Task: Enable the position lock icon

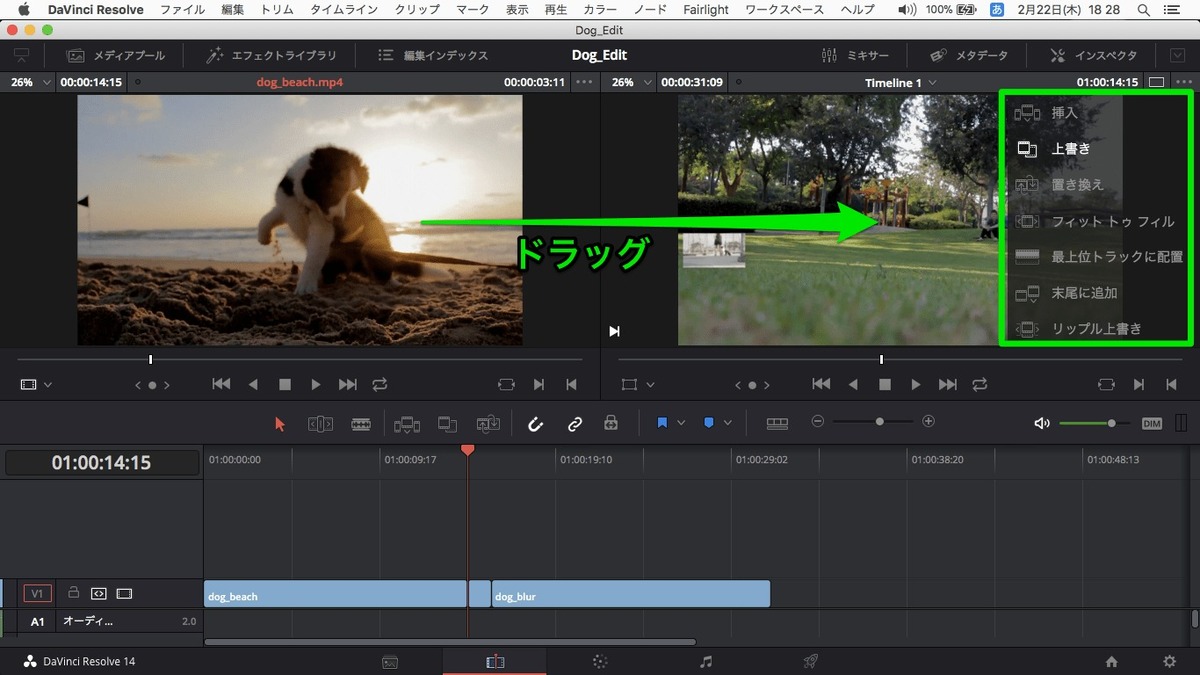Action: 611,422
